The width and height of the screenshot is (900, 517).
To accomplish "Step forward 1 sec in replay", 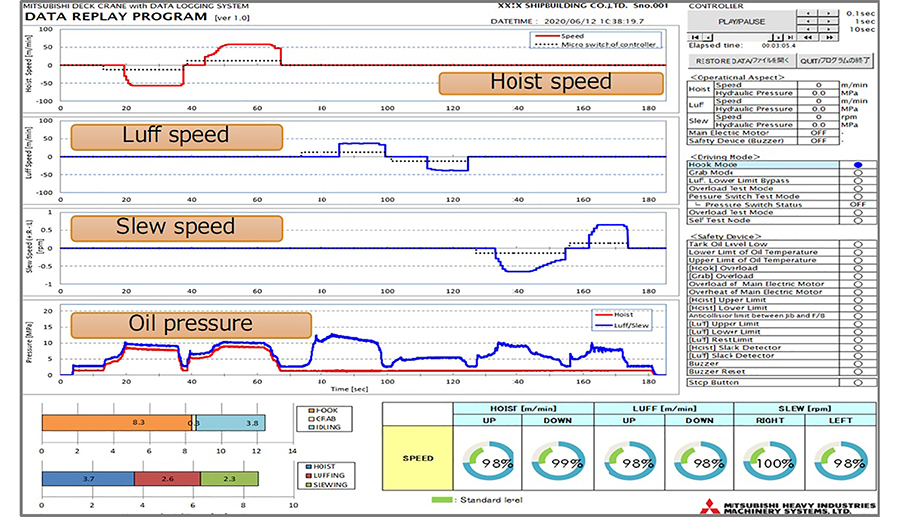I will [828, 21].
